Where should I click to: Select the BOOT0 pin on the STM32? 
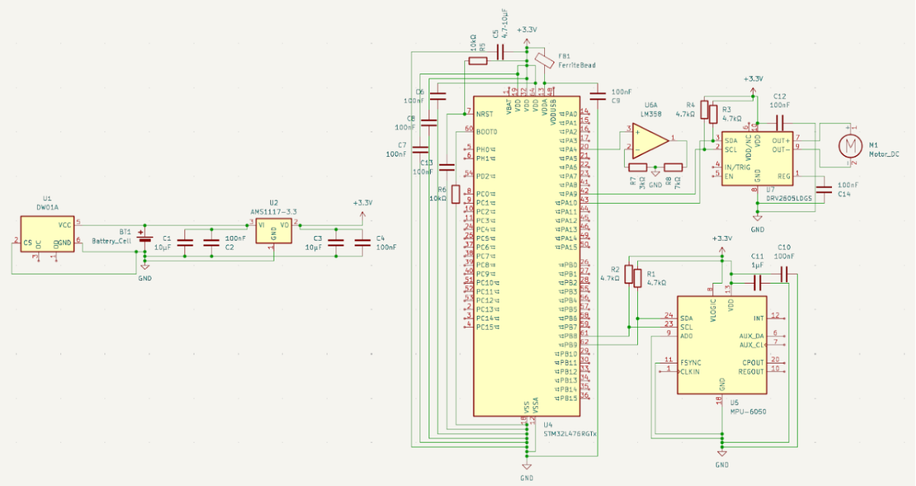(486, 131)
